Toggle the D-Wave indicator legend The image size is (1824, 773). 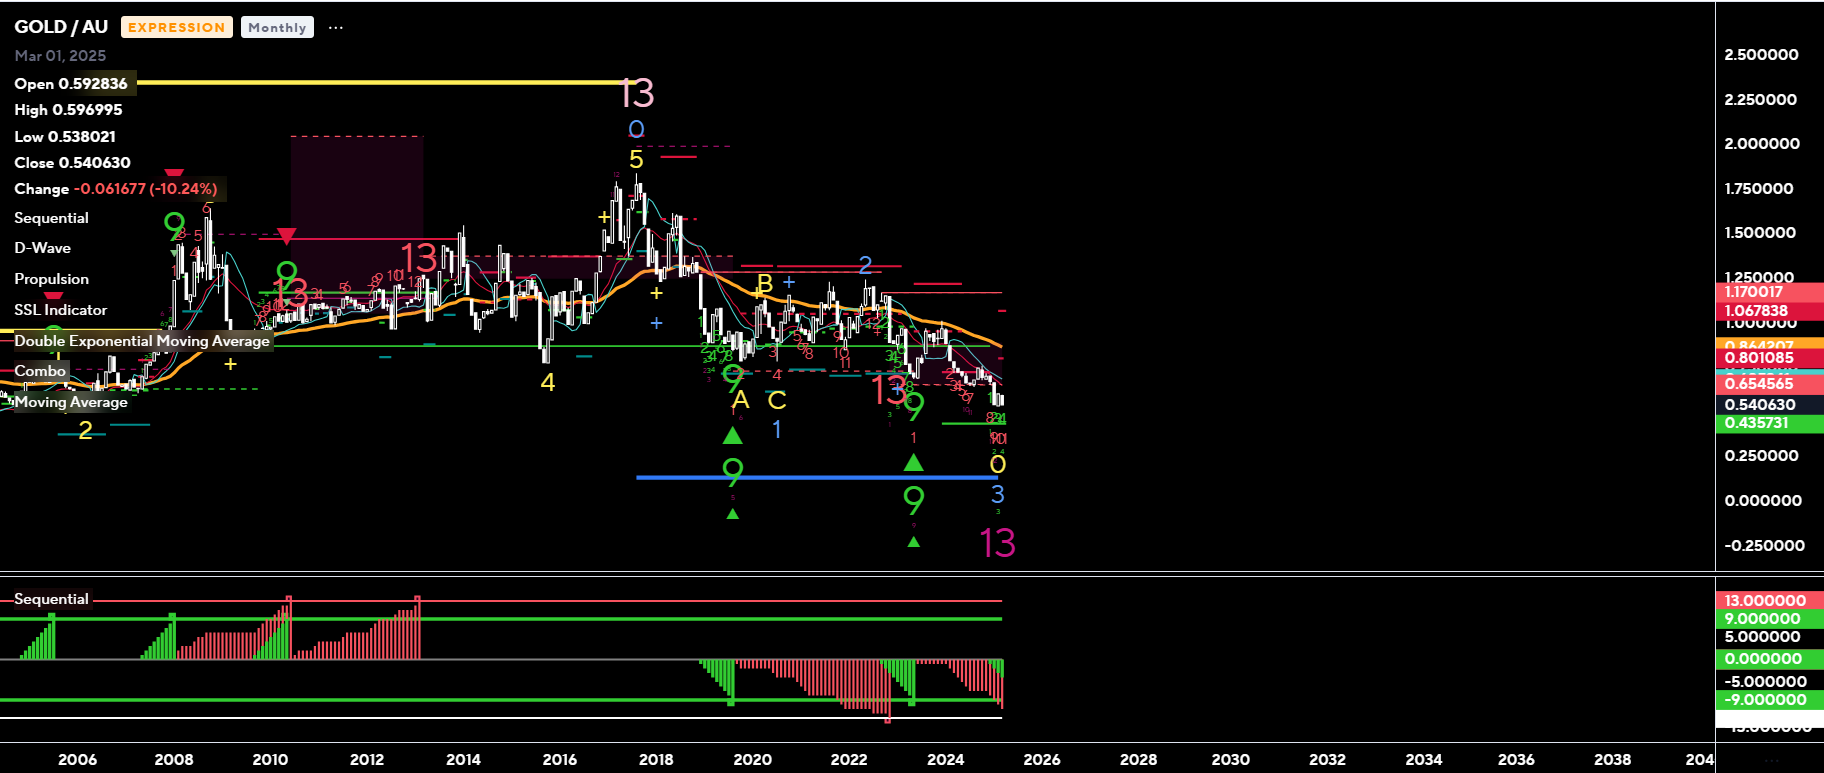(42, 248)
